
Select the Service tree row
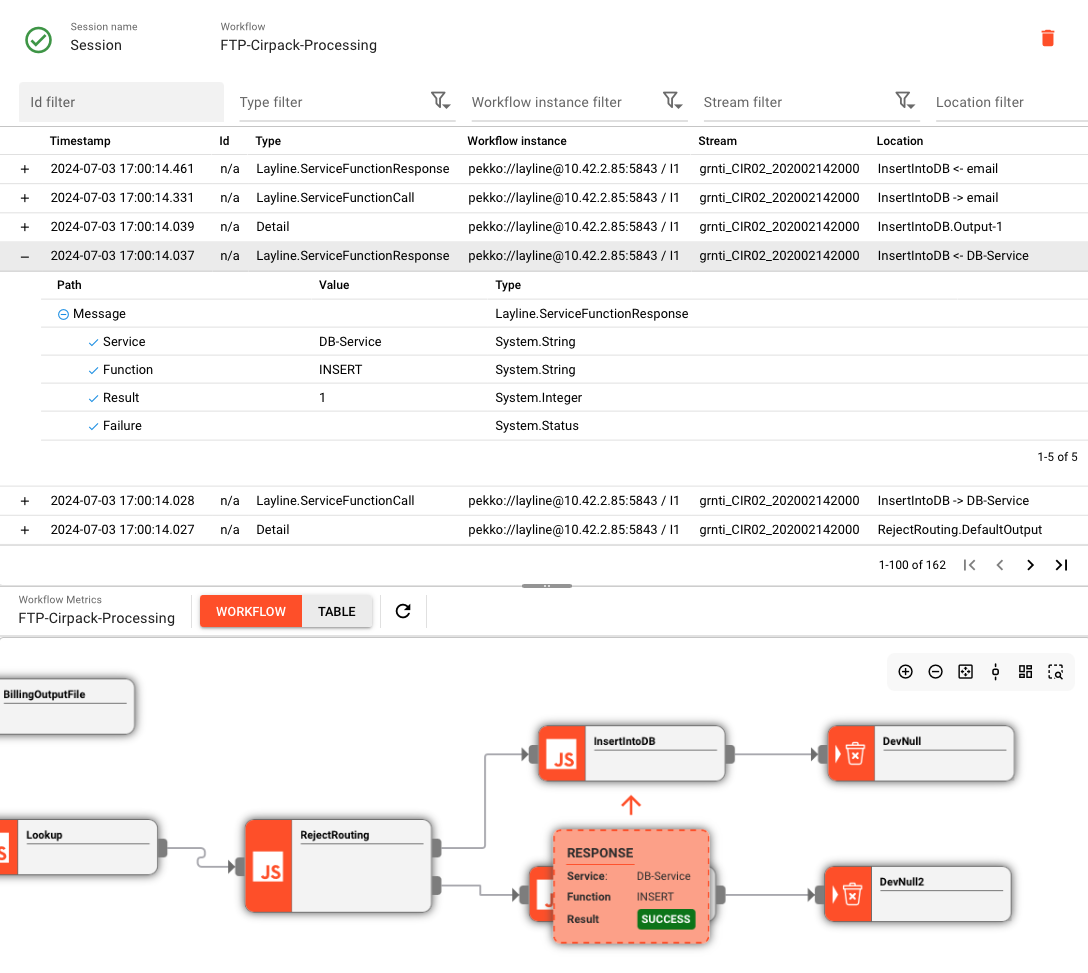click(564, 341)
